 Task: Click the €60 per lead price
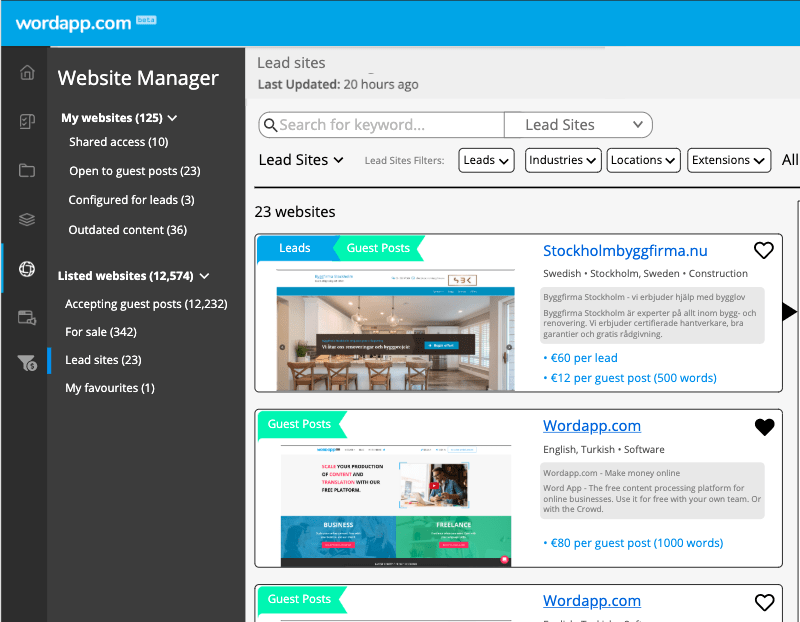581,358
